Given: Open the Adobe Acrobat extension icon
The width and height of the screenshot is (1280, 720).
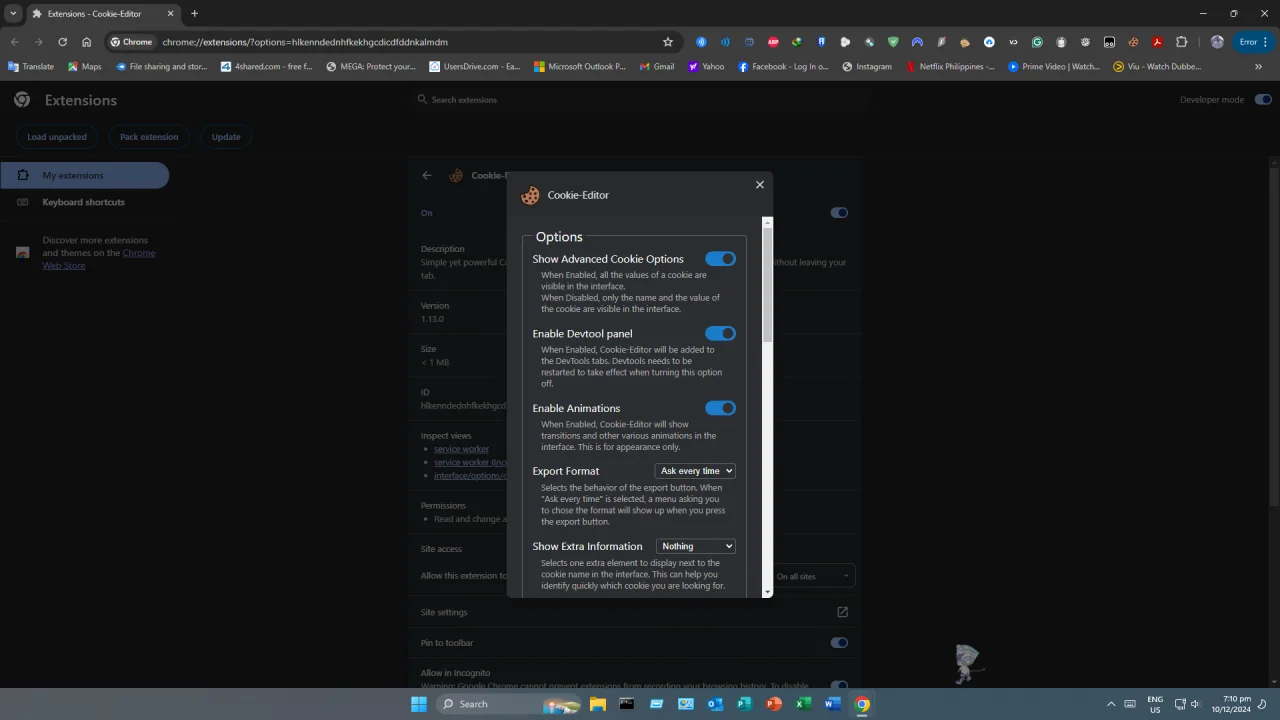Looking at the screenshot, I should tap(1157, 42).
